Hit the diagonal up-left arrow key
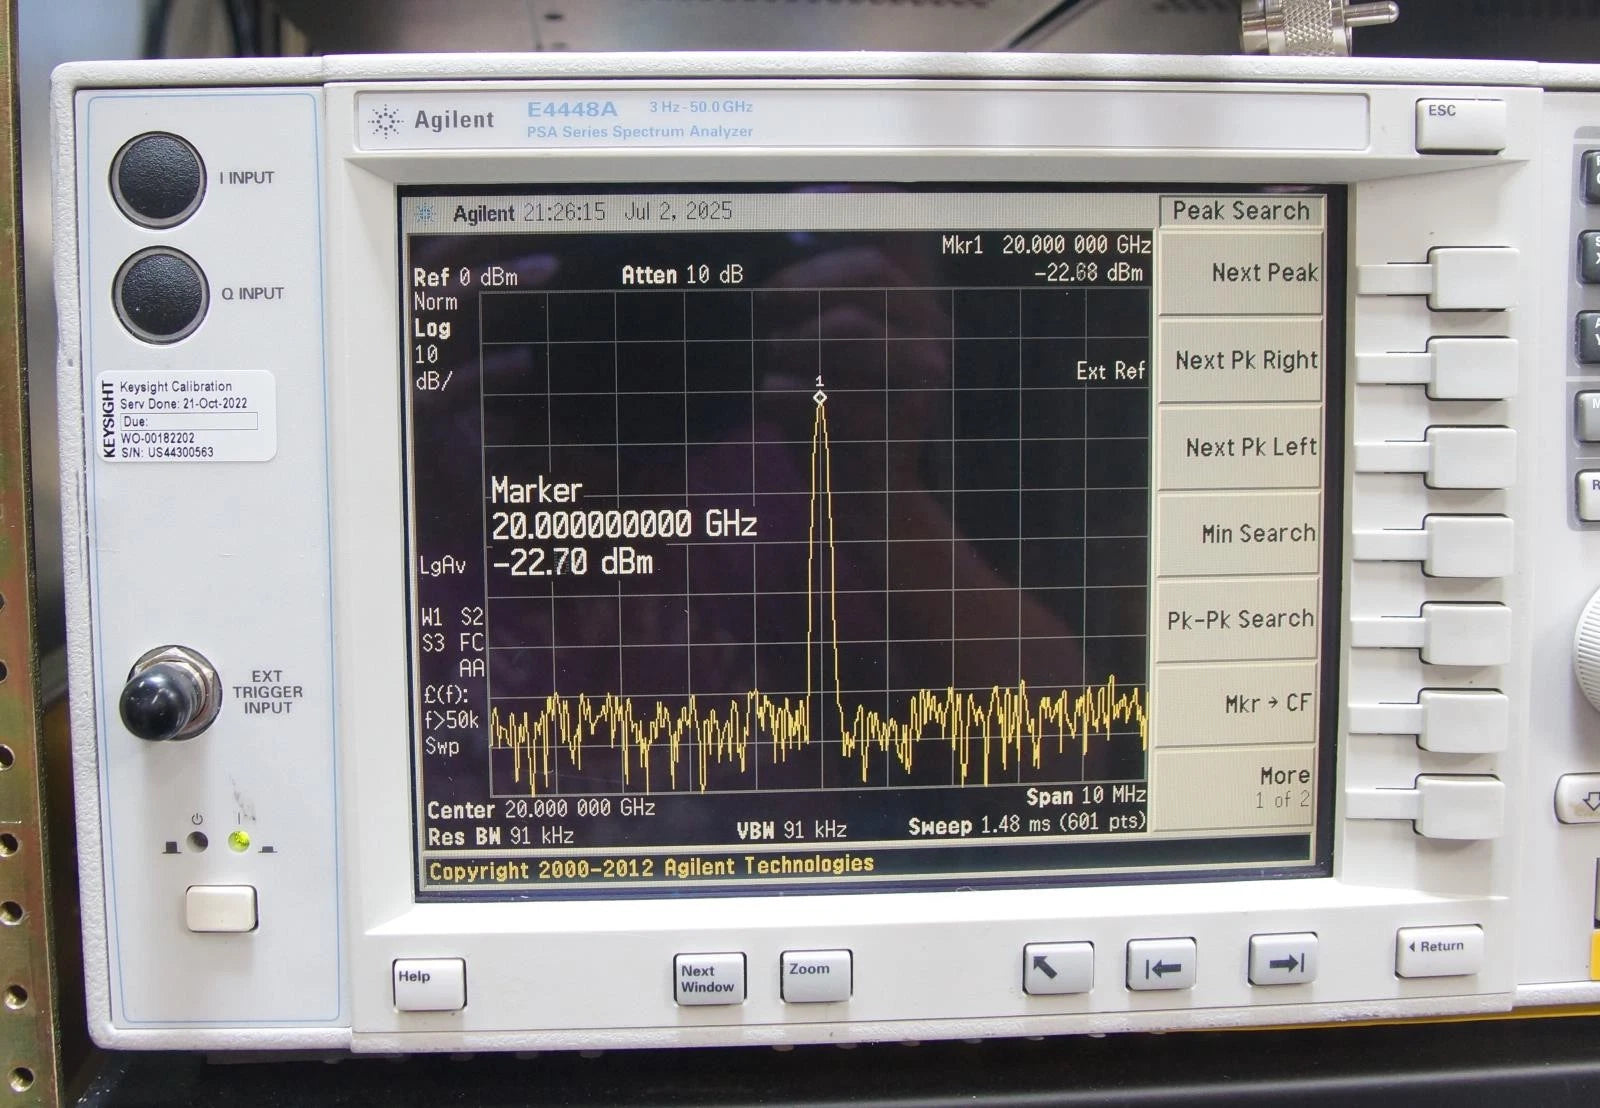Viewport: 1600px width, 1108px height. pos(1057,967)
